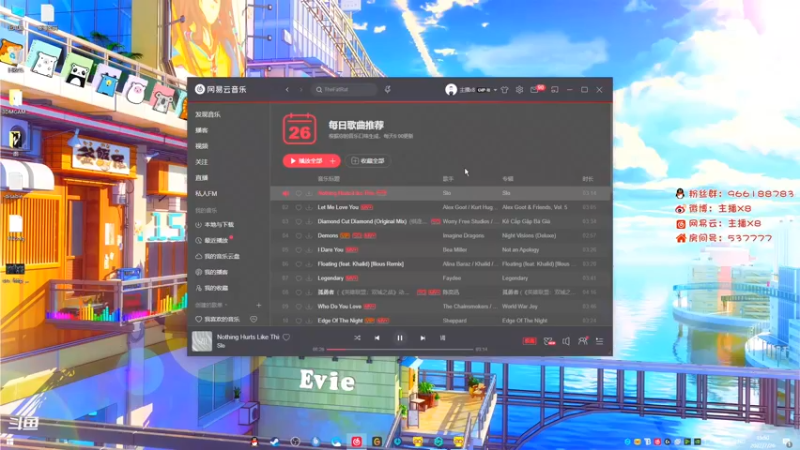Viewport: 800px width, 450px height.
Task: Click the plus on the 播放全部 button
Action: coord(333,161)
